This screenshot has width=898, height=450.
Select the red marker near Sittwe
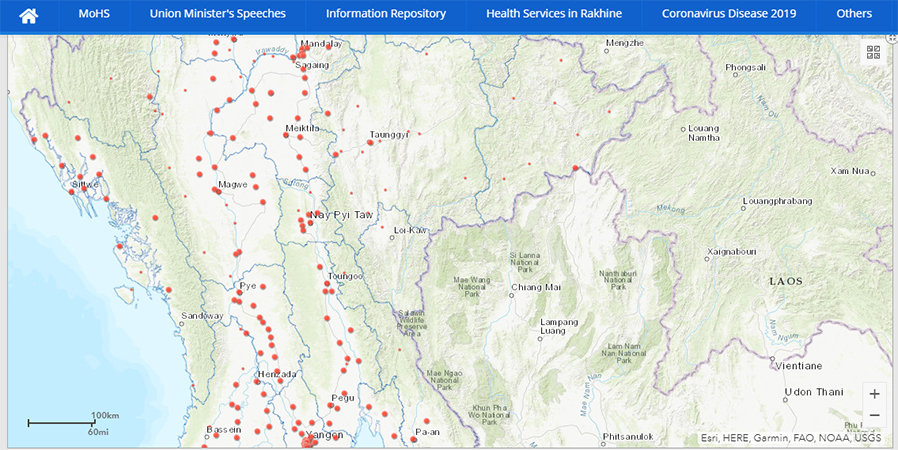pos(84,188)
